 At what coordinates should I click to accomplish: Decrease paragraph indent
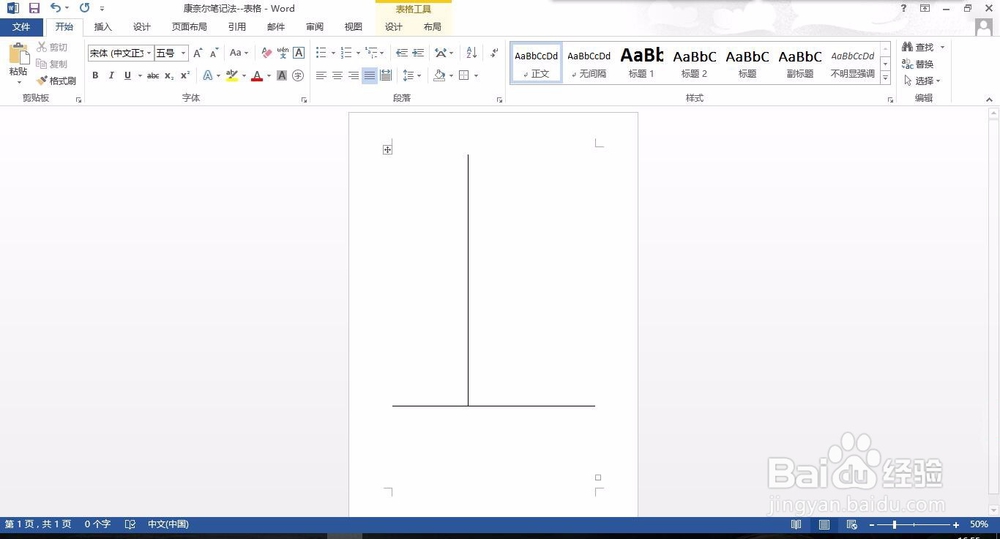(x=402, y=53)
